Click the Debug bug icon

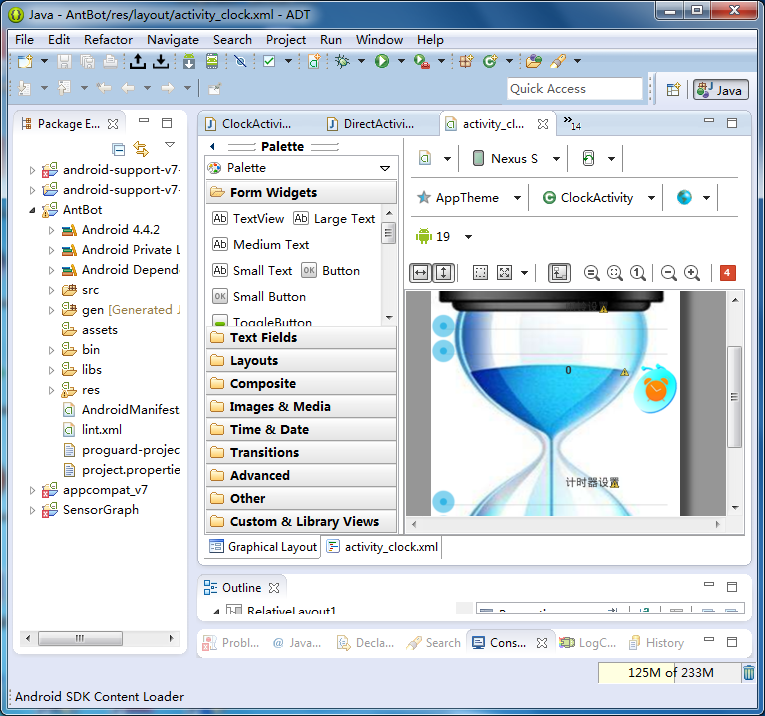(x=343, y=61)
